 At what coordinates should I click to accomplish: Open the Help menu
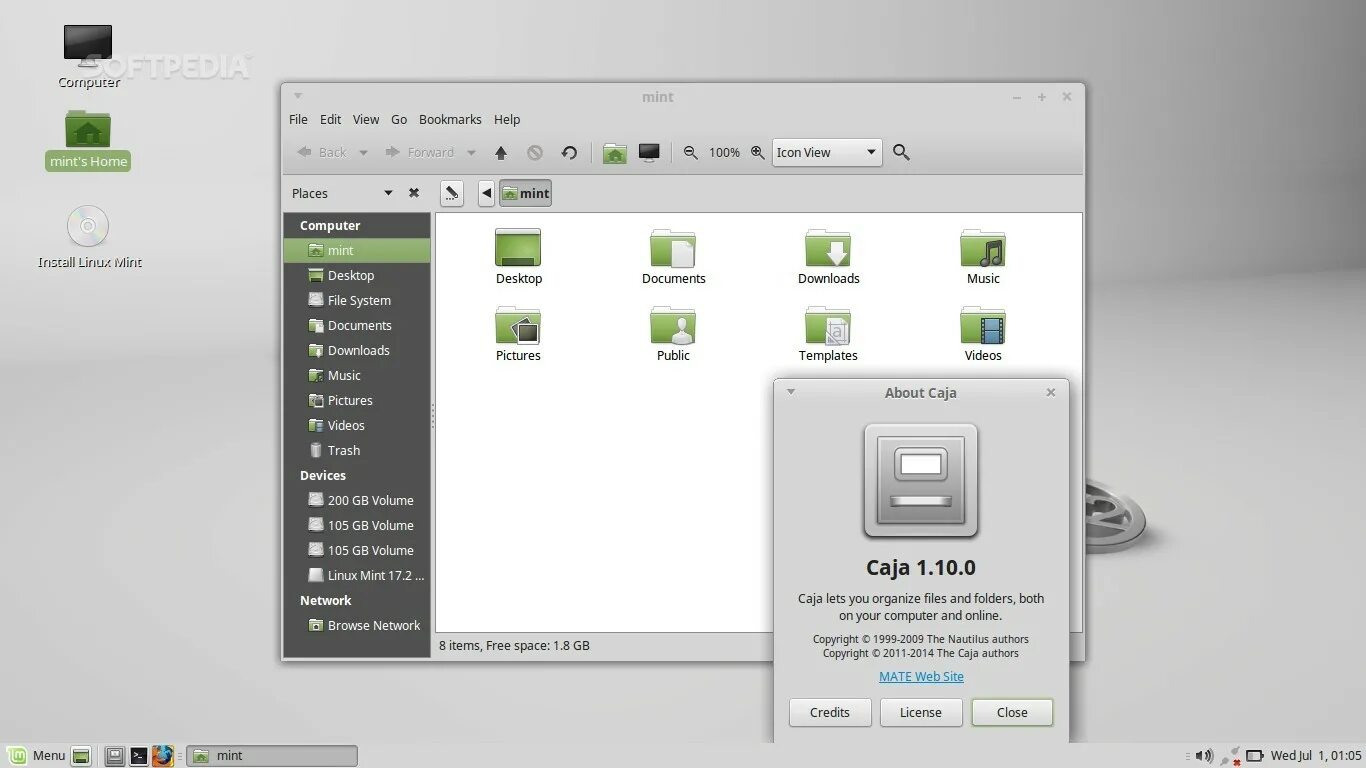click(507, 119)
